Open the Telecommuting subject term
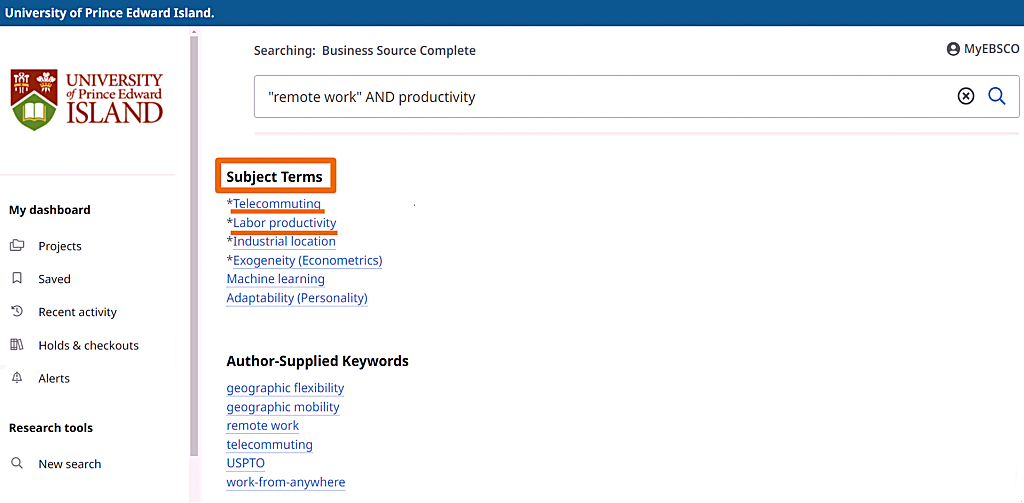This screenshot has height=503, width=1024. (277, 204)
